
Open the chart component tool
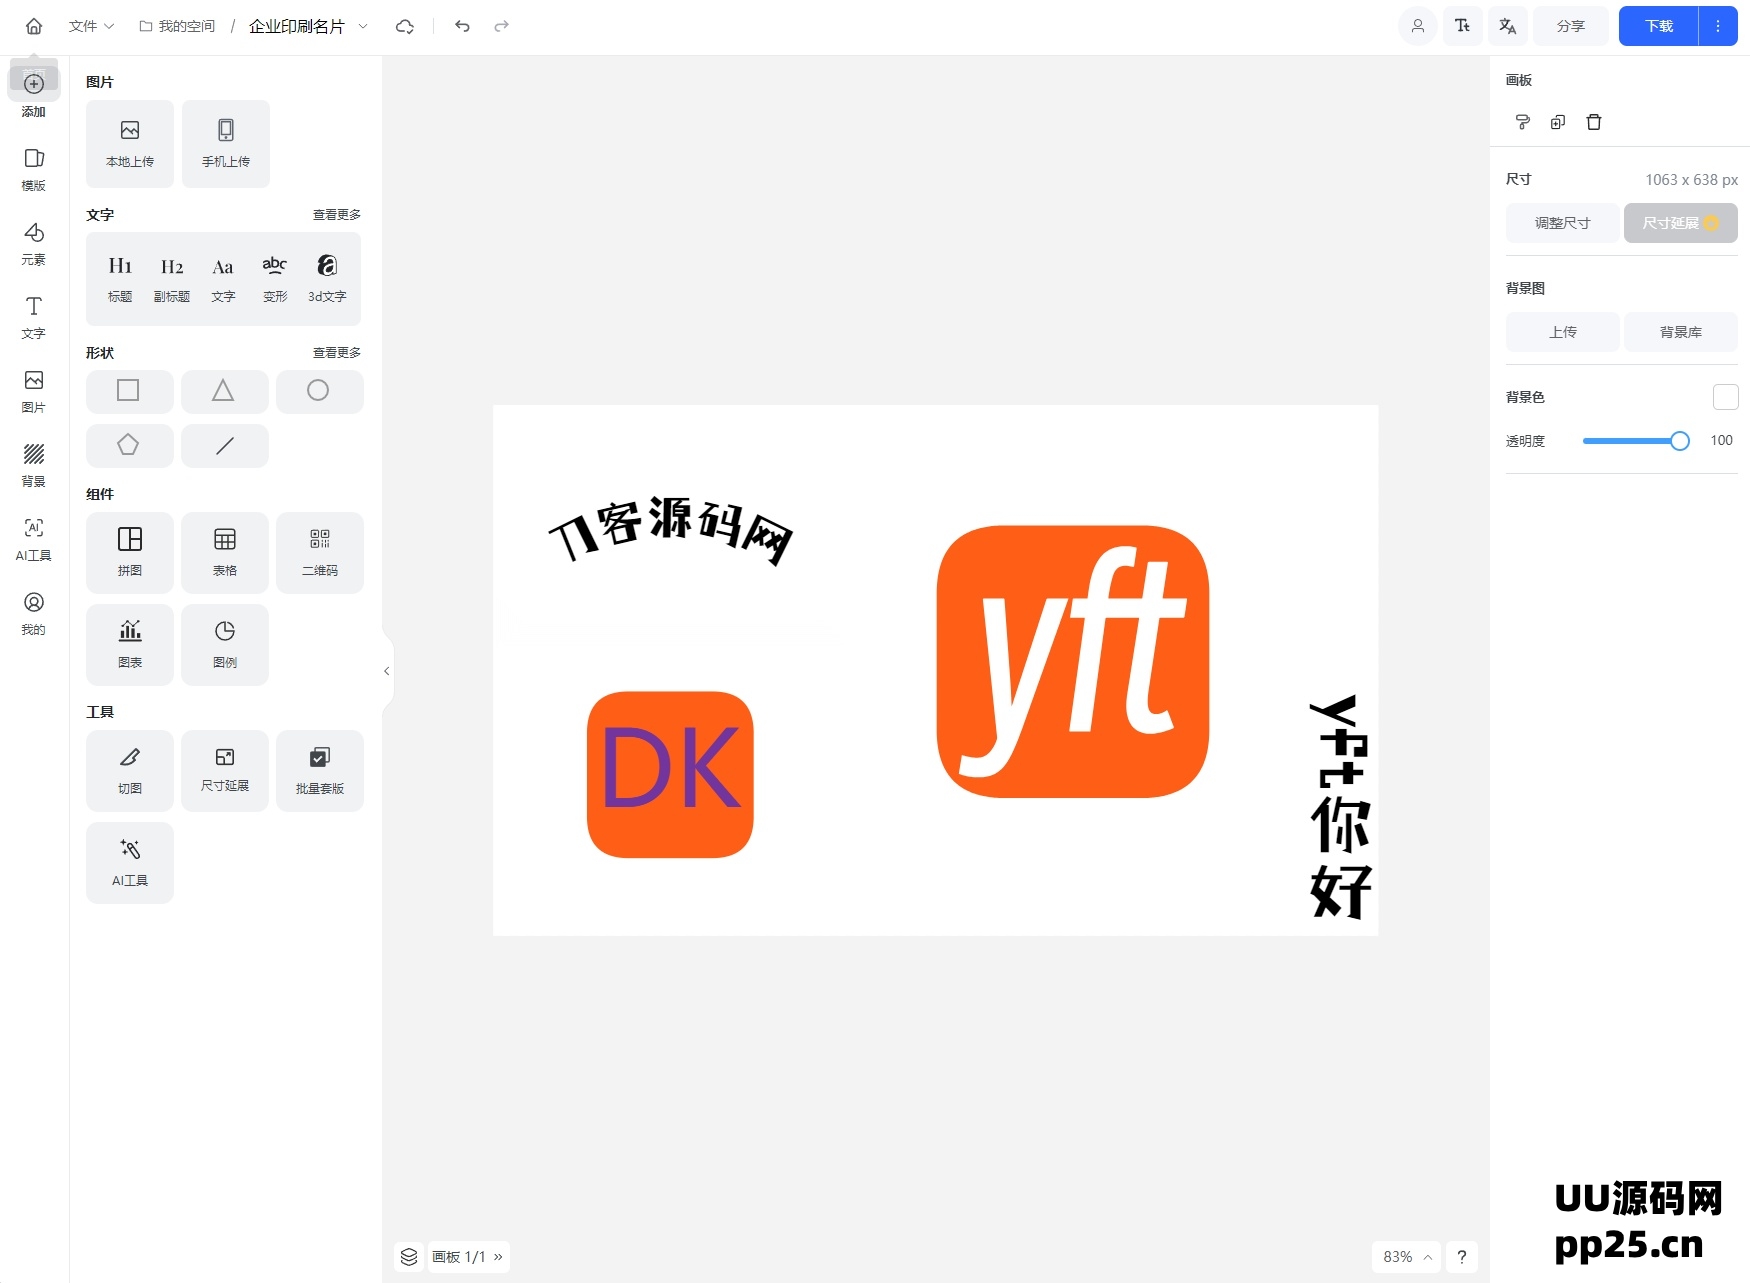129,644
